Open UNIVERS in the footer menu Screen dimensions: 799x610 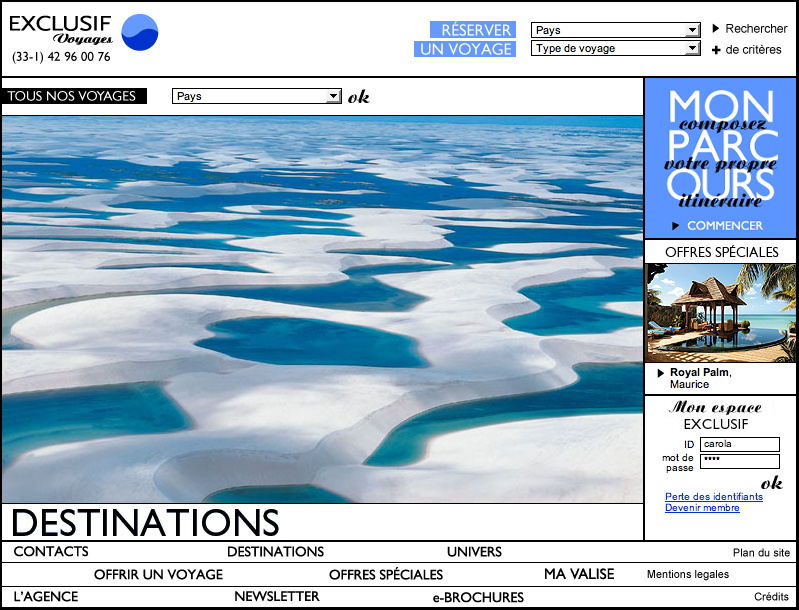pos(474,551)
